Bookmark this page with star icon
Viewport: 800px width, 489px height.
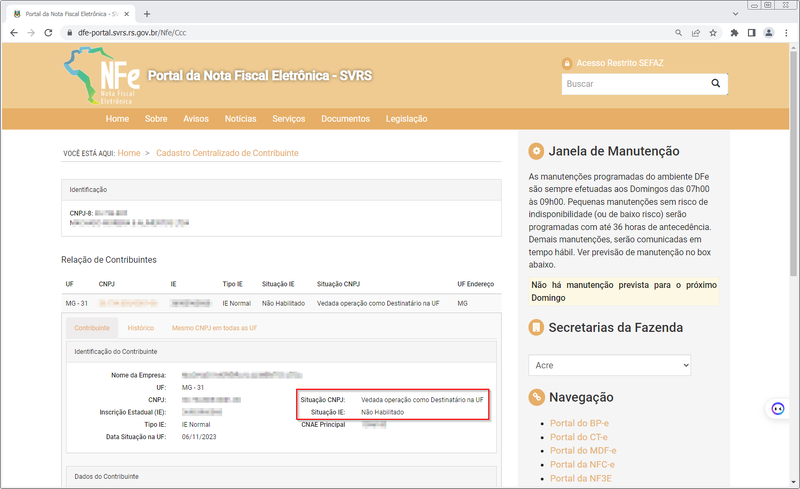click(713, 33)
